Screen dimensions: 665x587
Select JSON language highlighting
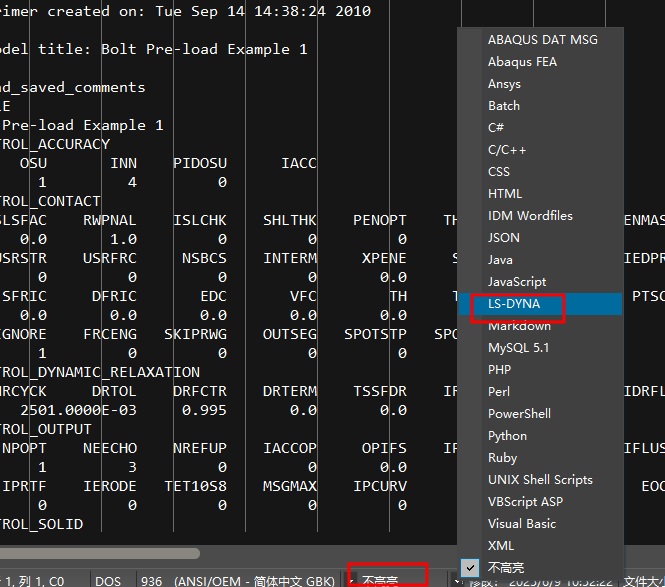point(540,238)
